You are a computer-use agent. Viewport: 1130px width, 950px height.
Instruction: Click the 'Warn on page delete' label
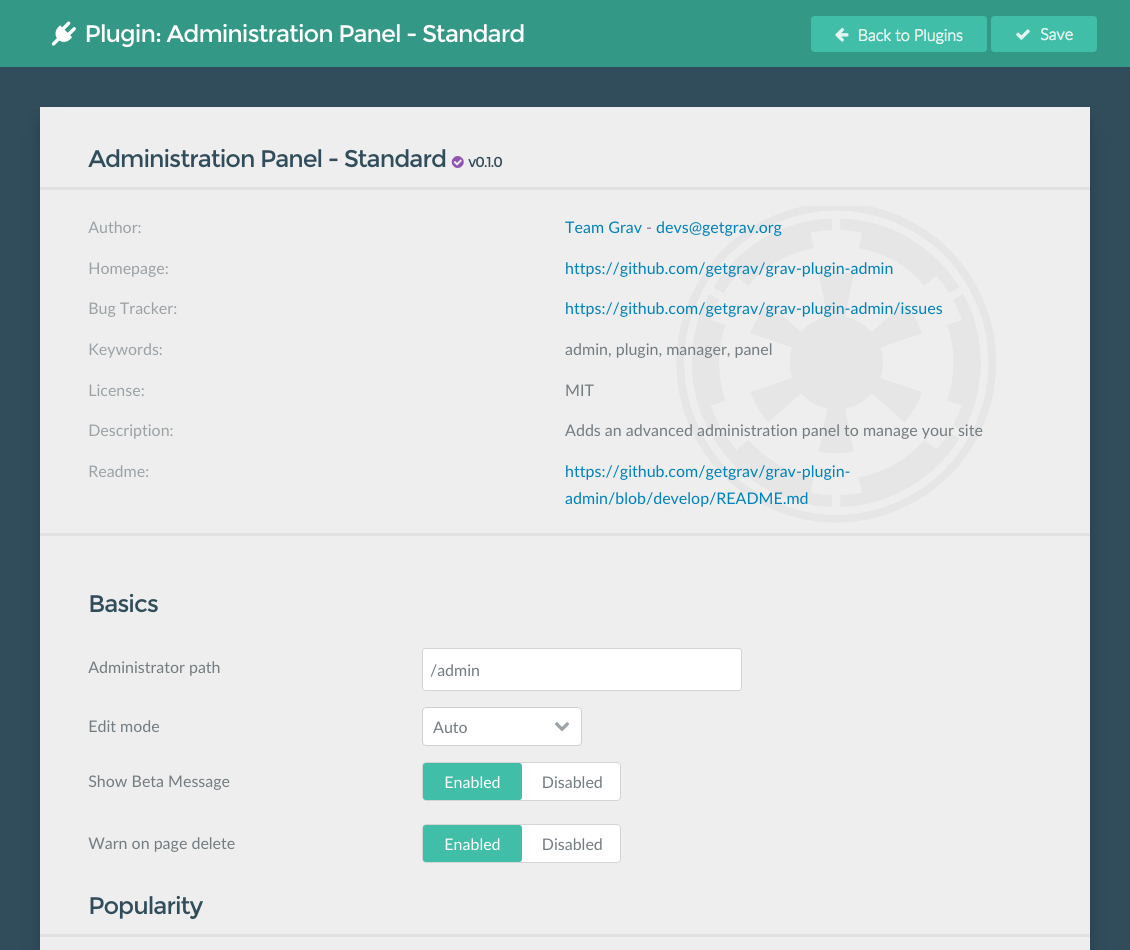[161, 844]
